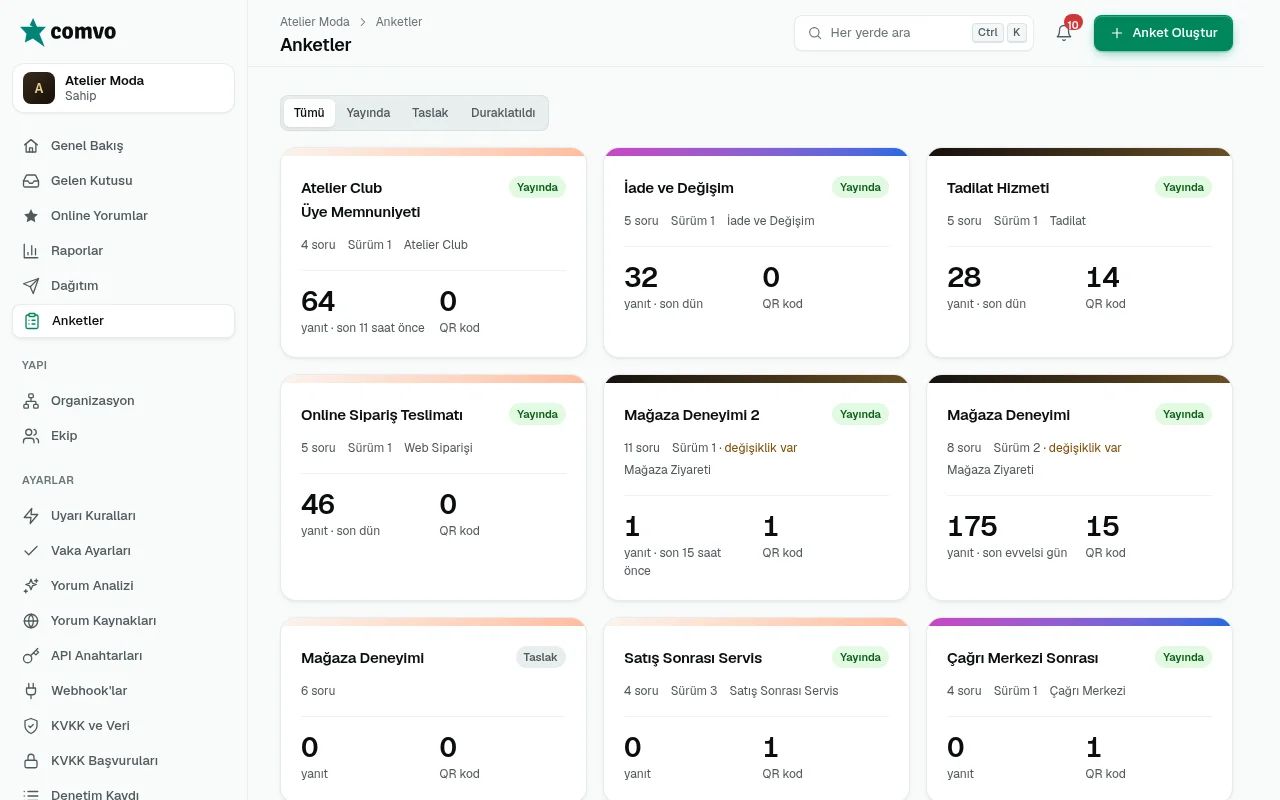Switch to the Taslak filter tab
Screen dimensions: 1280x800
(430, 113)
